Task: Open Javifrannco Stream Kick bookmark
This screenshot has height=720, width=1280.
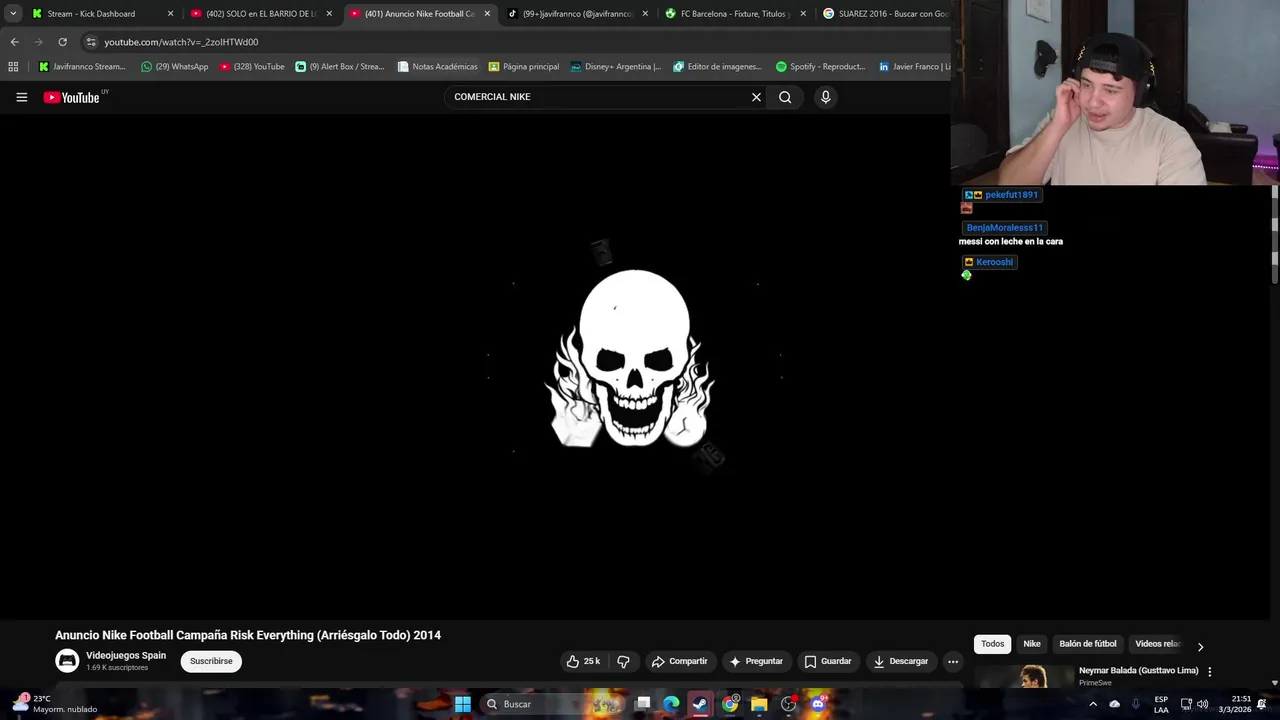Action: coord(82,67)
